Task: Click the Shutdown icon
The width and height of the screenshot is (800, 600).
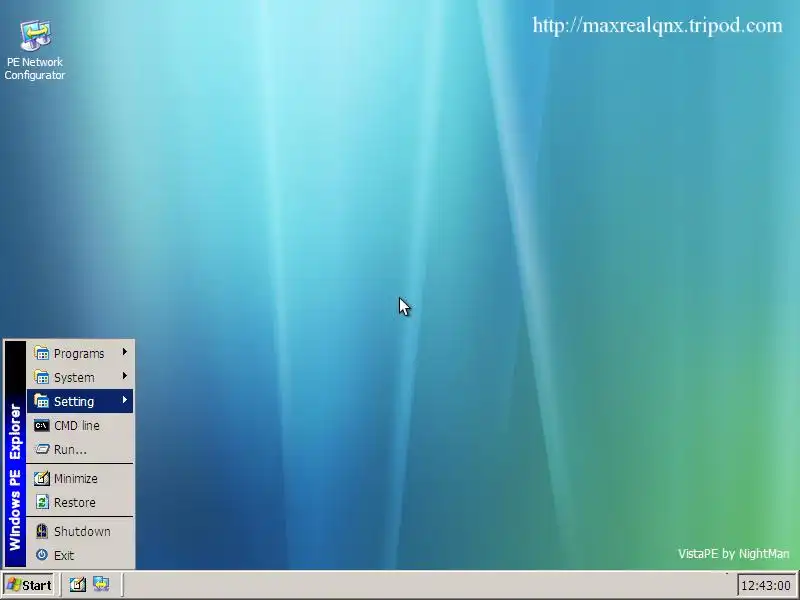Action: coord(42,531)
